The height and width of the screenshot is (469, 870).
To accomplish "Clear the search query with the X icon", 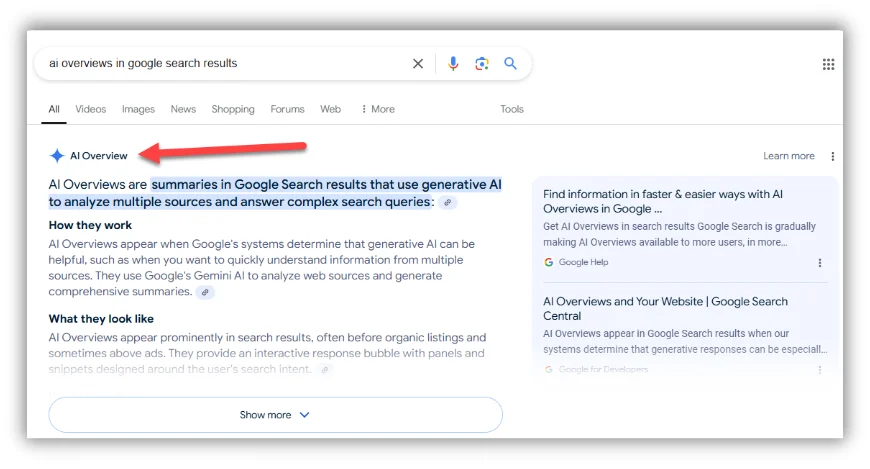I will [418, 64].
